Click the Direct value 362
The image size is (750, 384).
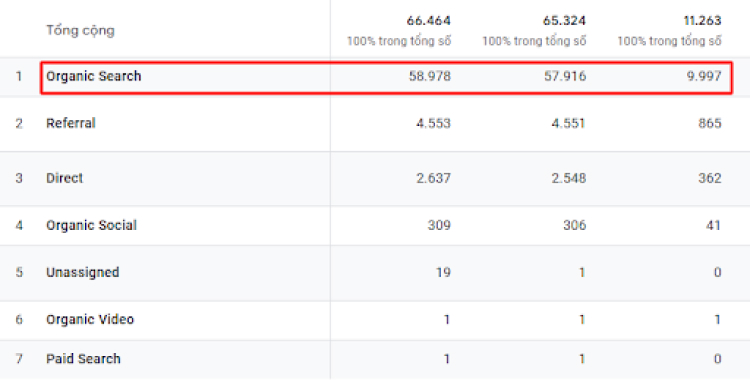tap(709, 178)
